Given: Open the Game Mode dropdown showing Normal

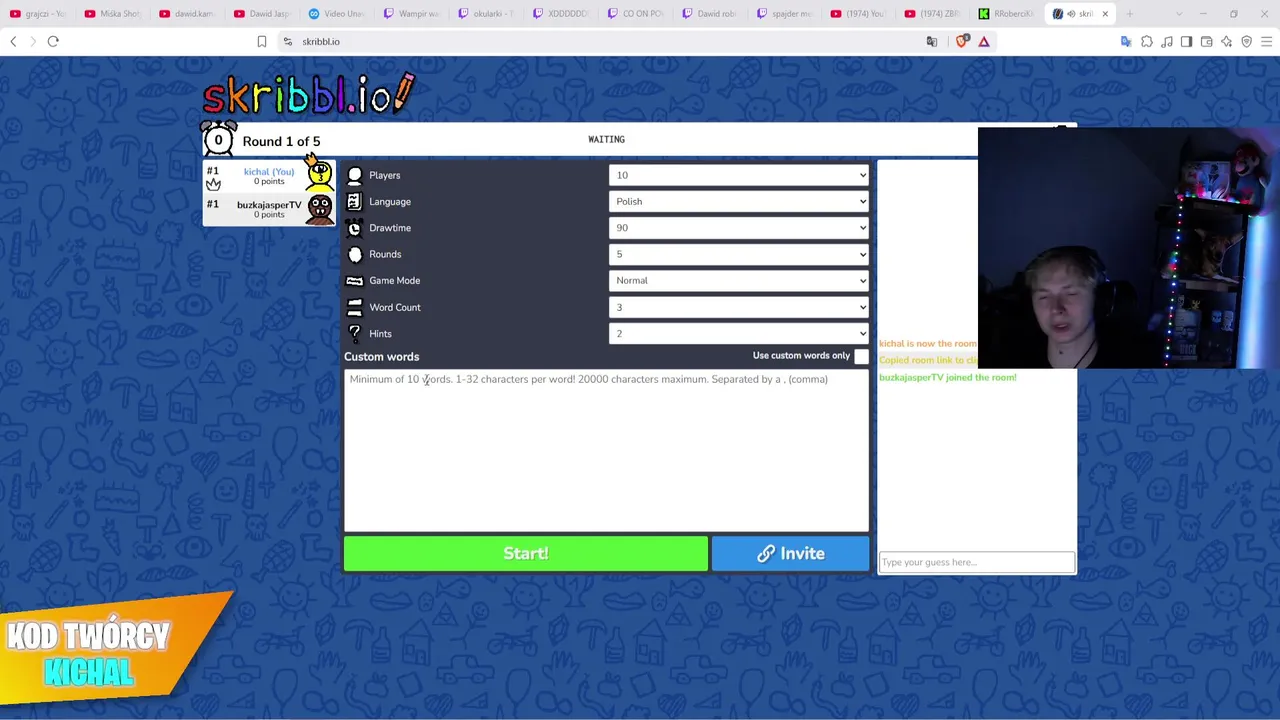Looking at the screenshot, I should 738,281.
